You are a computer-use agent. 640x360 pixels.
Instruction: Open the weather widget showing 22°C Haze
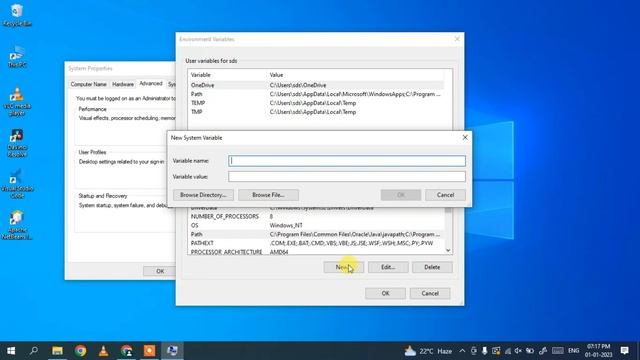[x=428, y=351]
